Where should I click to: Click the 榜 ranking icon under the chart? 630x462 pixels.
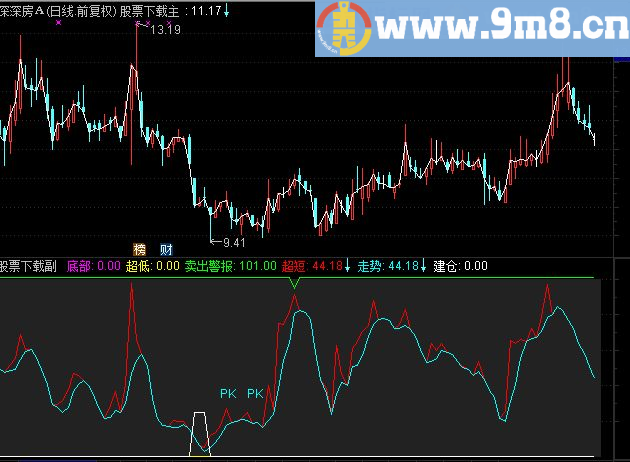[x=139, y=248]
